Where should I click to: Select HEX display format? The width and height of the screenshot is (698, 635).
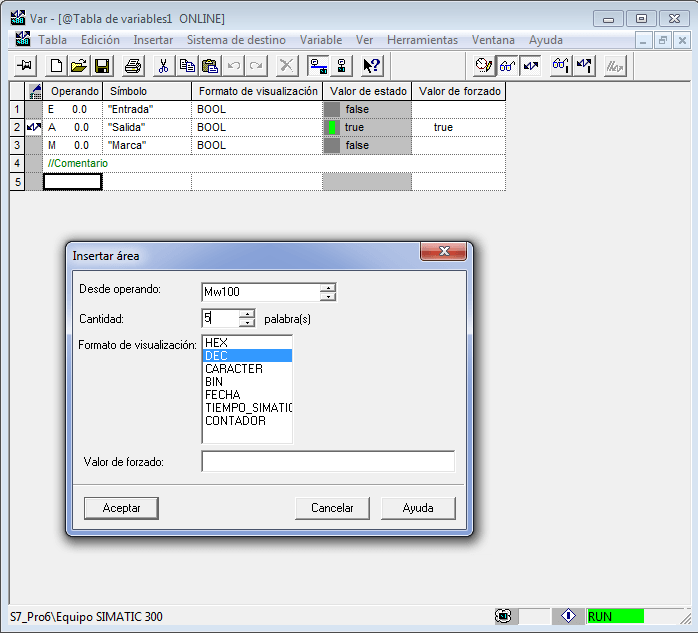pyautogui.click(x=247, y=342)
